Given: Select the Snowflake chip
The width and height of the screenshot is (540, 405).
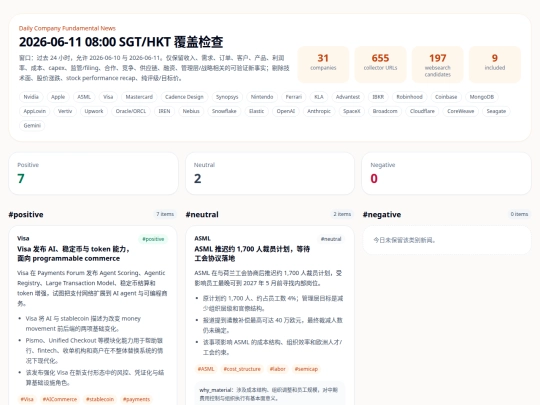Looking at the screenshot, I should pos(224,111).
